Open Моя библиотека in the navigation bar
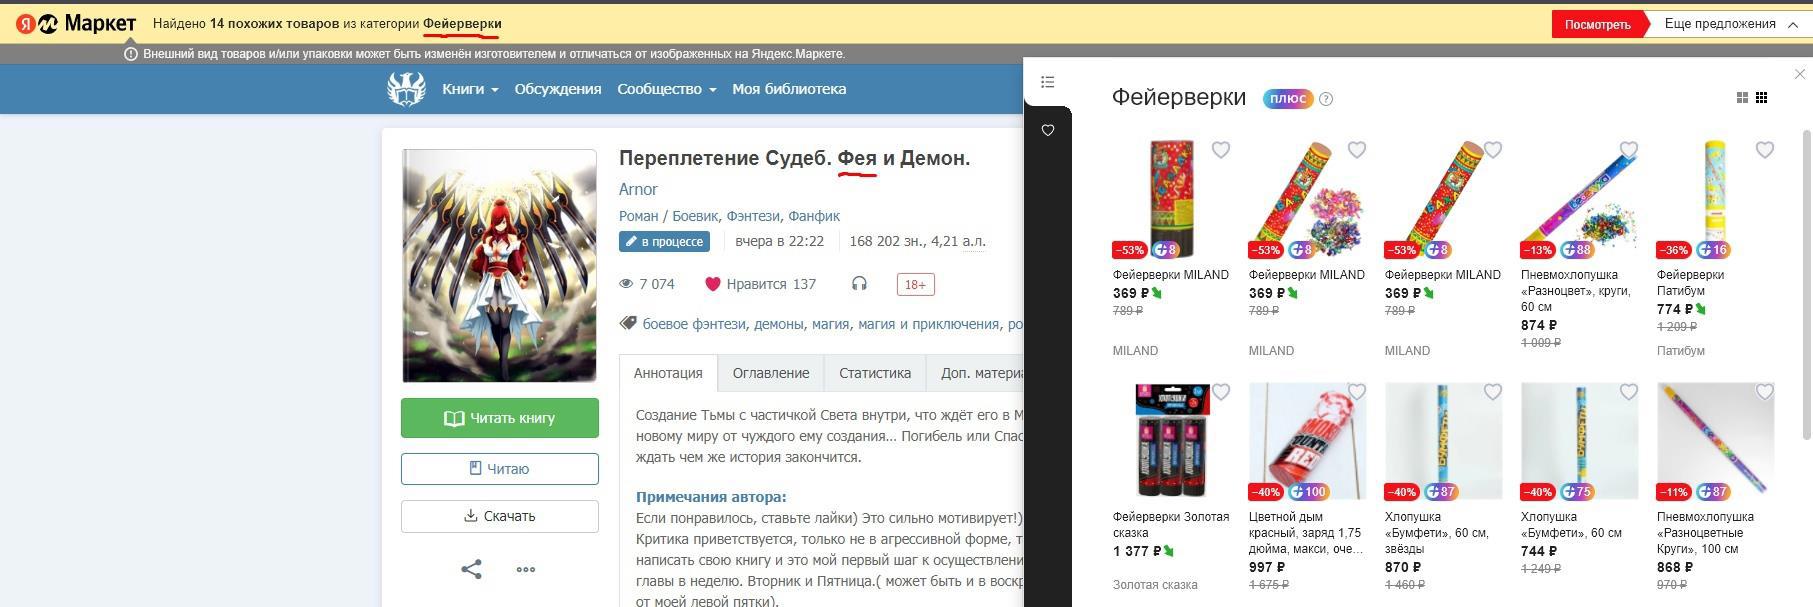This screenshot has width=1813, height=607. point(789,89)
